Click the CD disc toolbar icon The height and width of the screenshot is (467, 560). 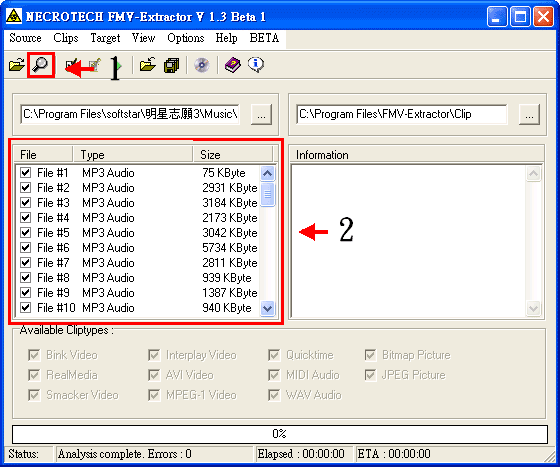click(202, 65)
